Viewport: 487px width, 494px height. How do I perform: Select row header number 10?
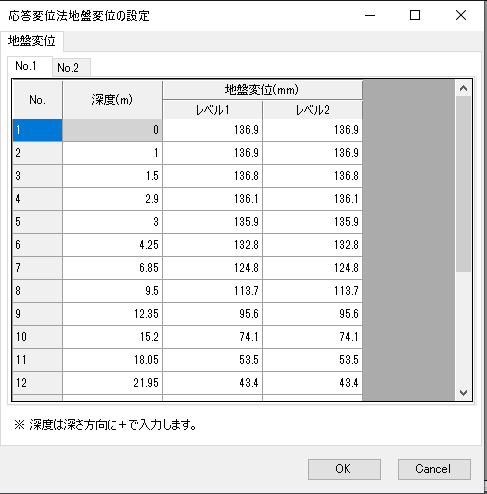tap(37, 337)
